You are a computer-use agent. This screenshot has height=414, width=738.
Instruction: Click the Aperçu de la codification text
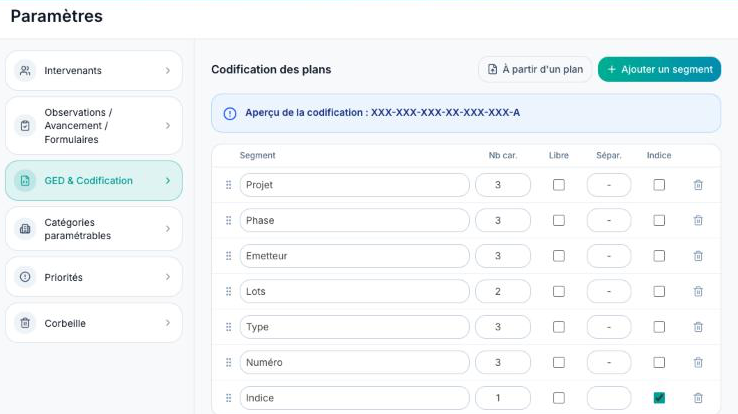tap(382, 113)
